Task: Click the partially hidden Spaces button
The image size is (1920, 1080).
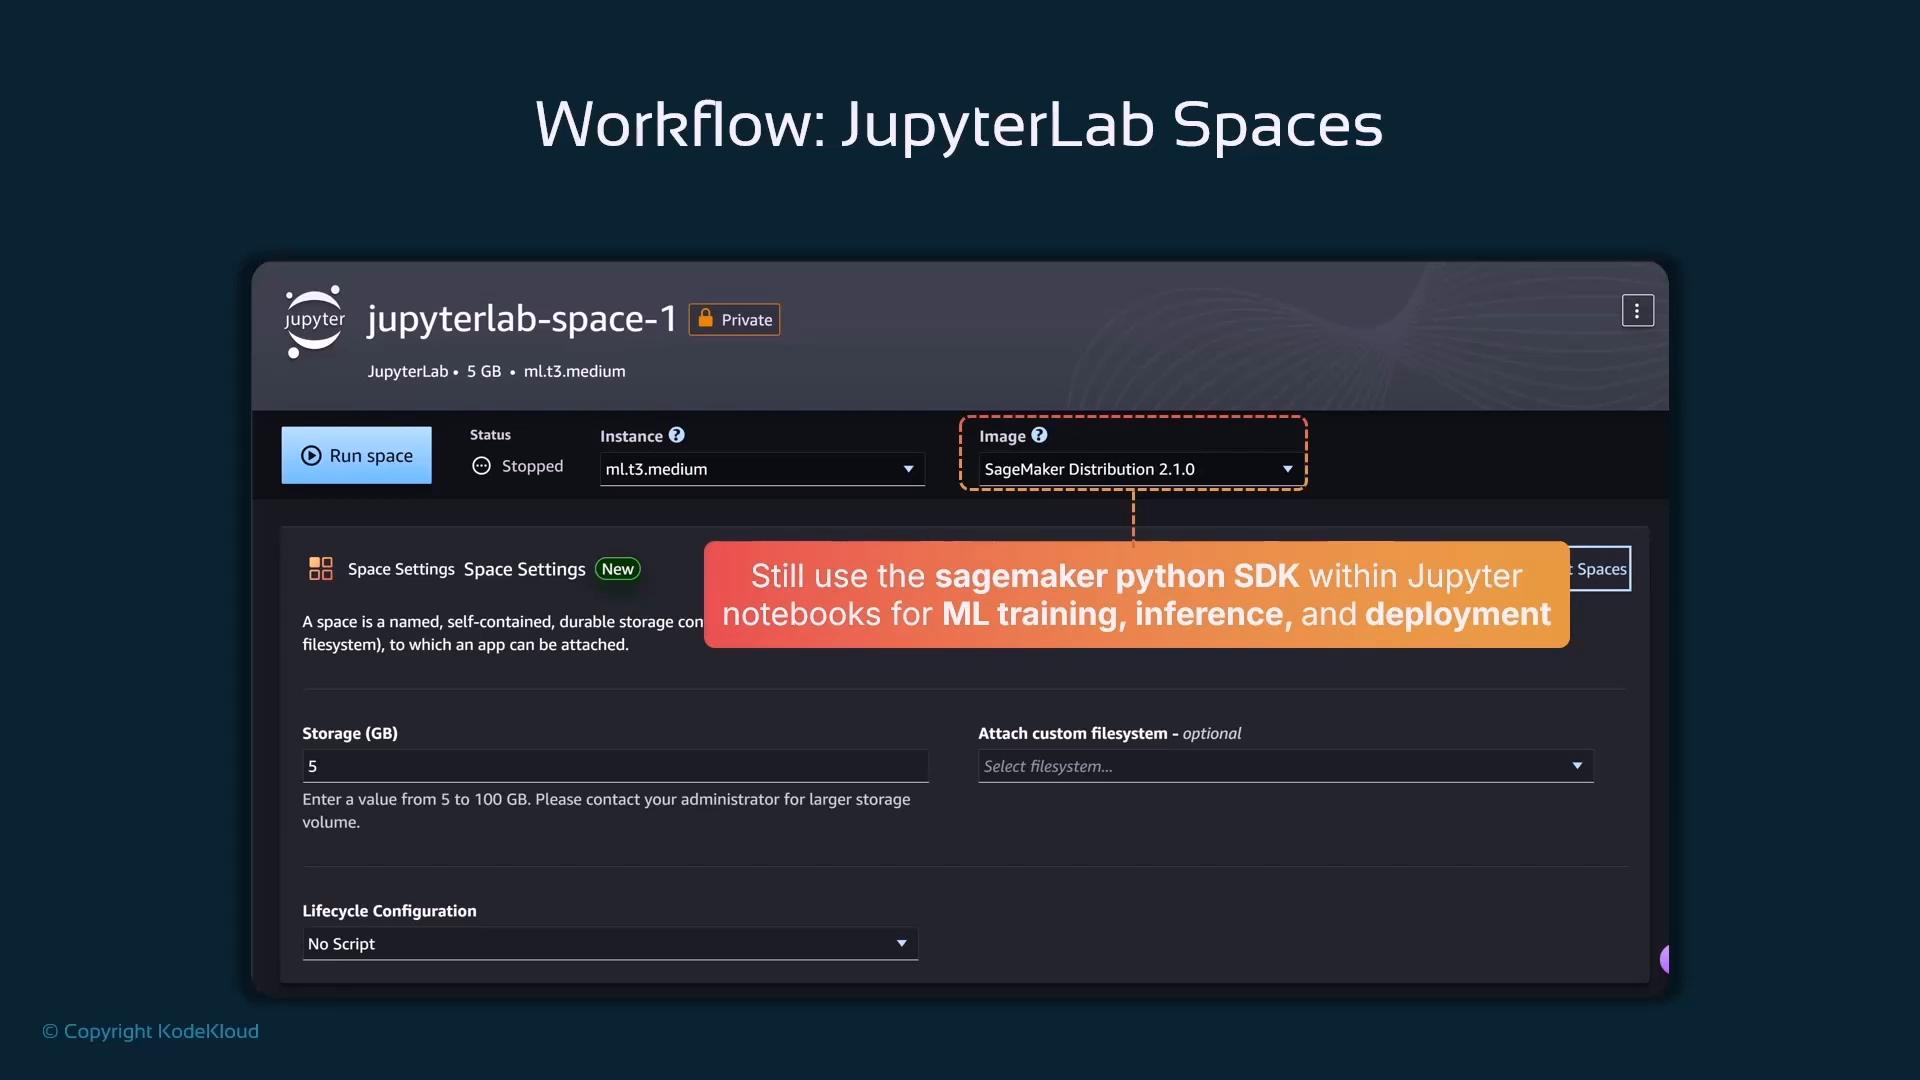Action: click(1600, 569)
